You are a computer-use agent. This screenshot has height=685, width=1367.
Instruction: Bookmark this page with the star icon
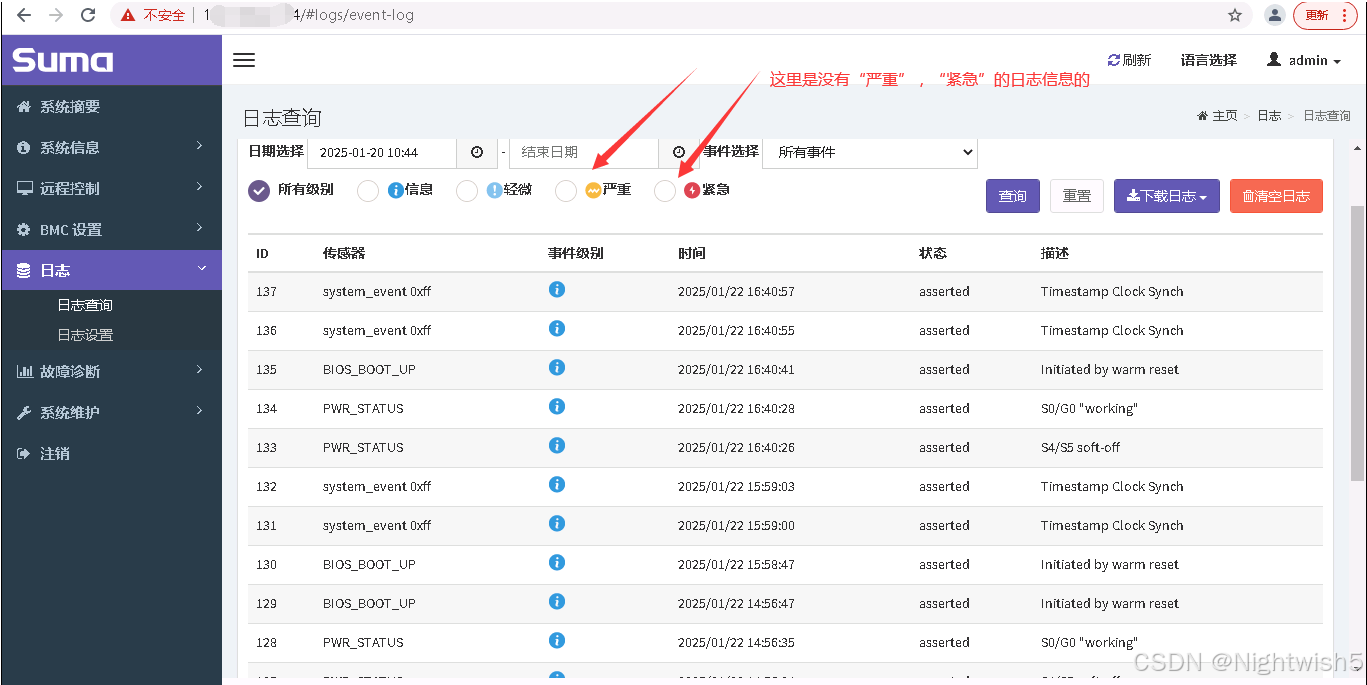click(x=1235, y=15)
